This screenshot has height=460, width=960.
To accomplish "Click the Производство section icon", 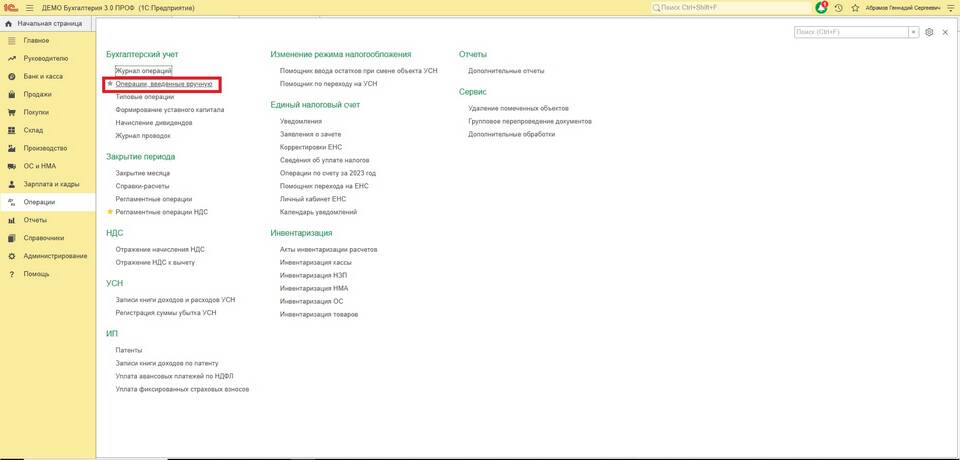I will click(x=11, y=148).
